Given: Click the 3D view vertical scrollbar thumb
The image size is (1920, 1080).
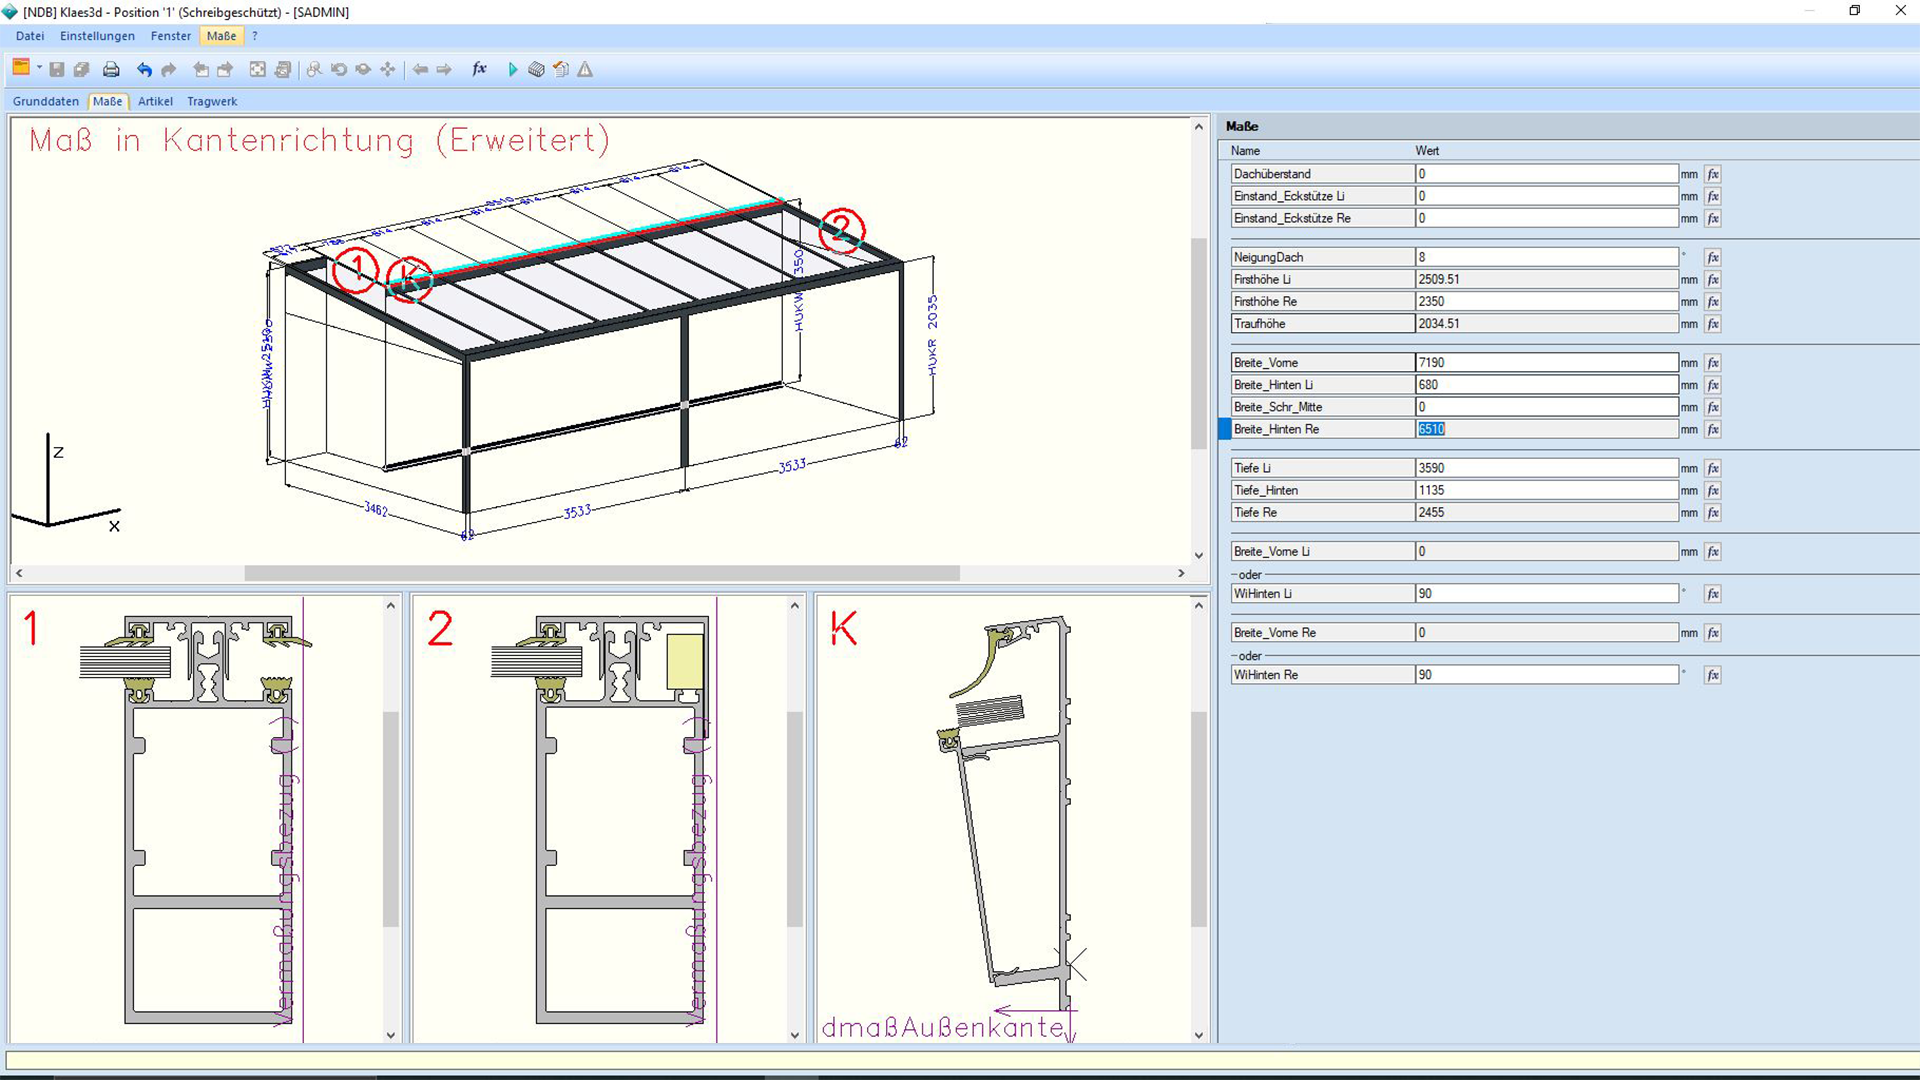Looking at the screenshot, I should (x=1199, y=343).
